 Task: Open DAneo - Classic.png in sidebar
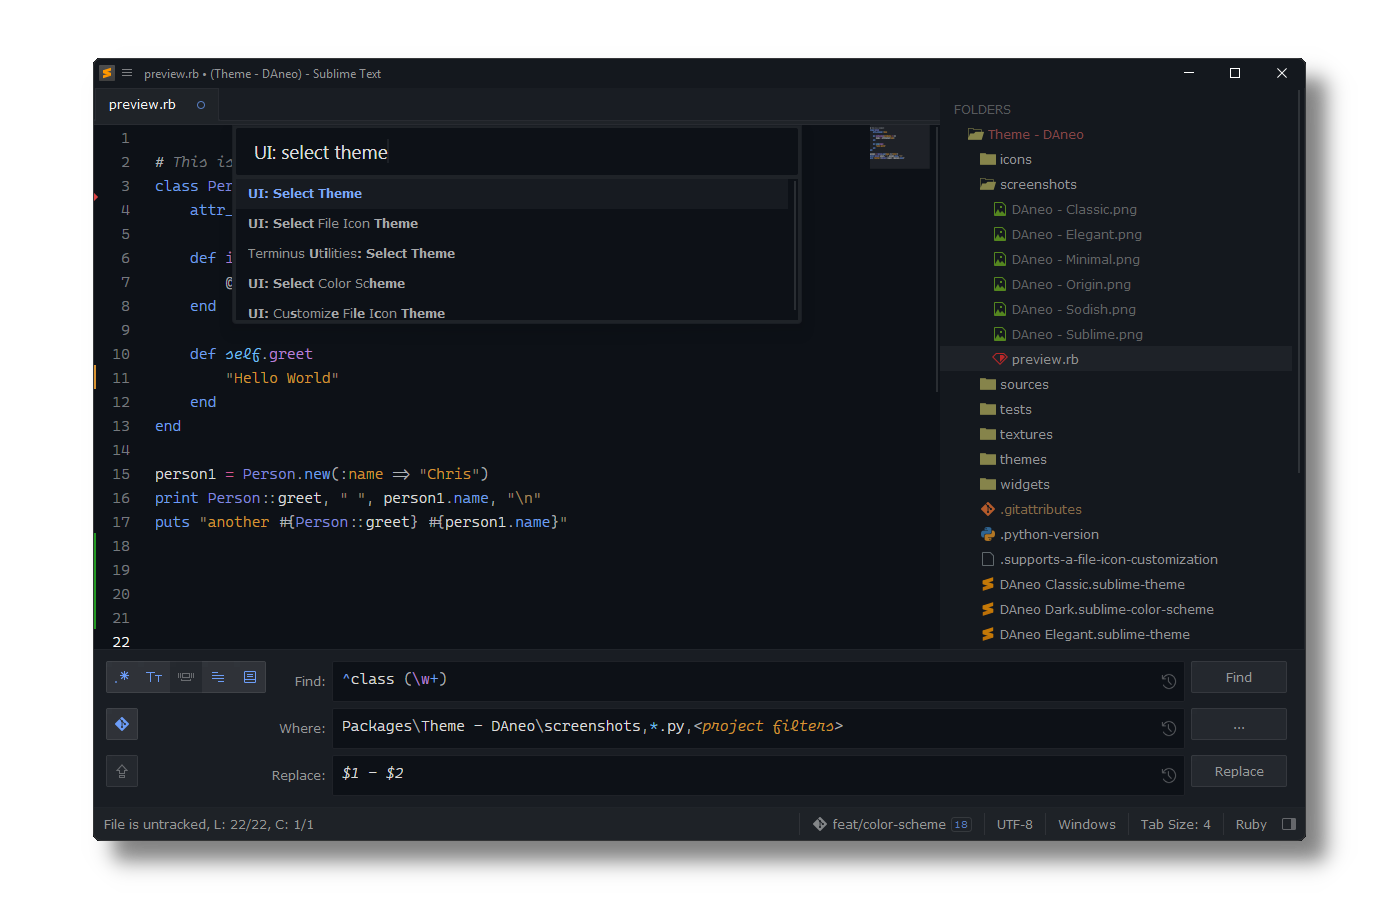[x=1074, y=210]
